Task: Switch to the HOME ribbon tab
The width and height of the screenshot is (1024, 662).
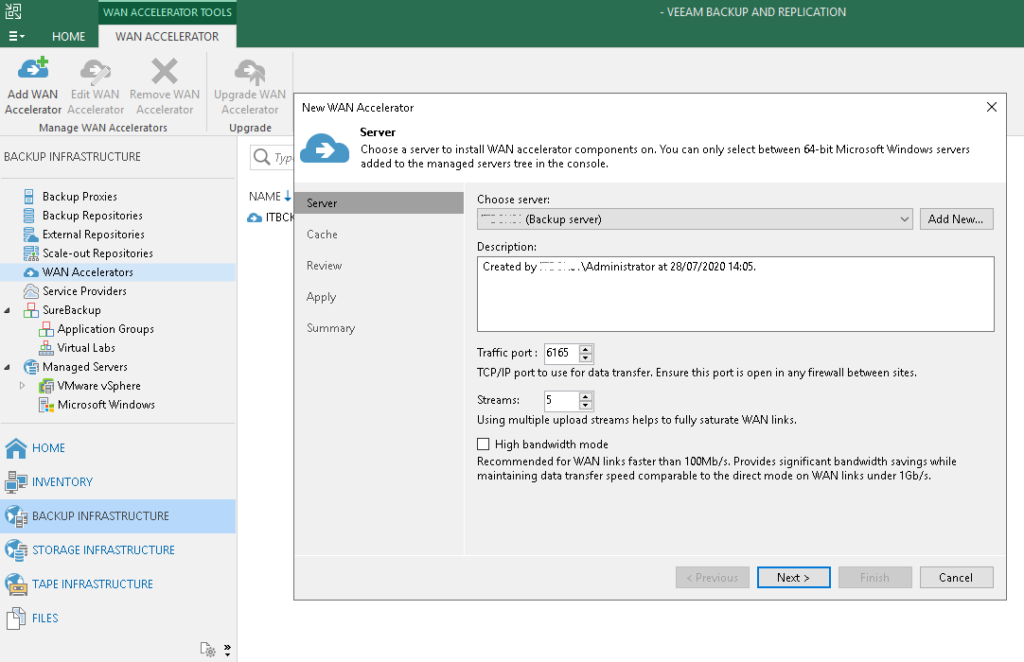Action: (x=69, y=36)
